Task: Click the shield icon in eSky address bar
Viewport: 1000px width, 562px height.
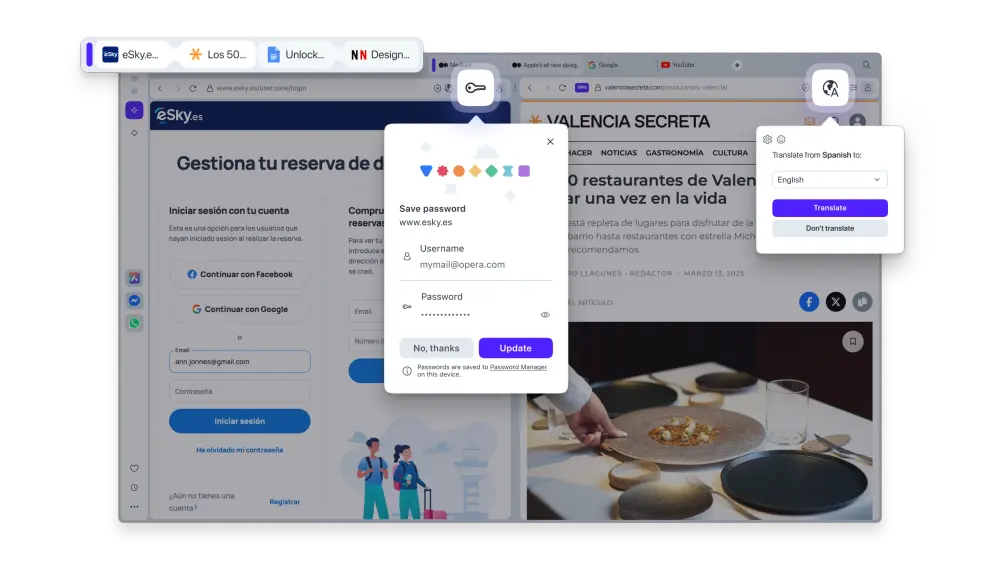Action: click(x=437, y=88)
